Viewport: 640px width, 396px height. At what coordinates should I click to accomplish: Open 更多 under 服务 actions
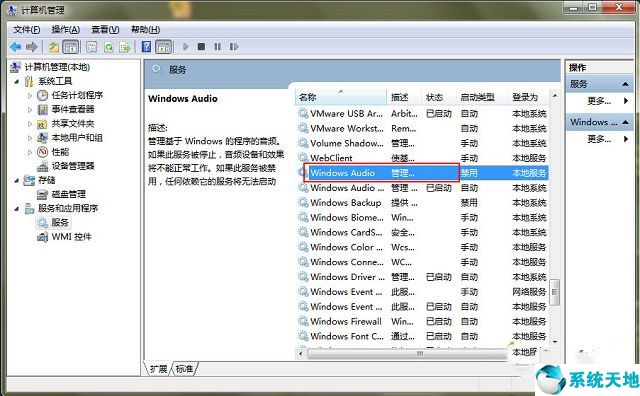599,101
